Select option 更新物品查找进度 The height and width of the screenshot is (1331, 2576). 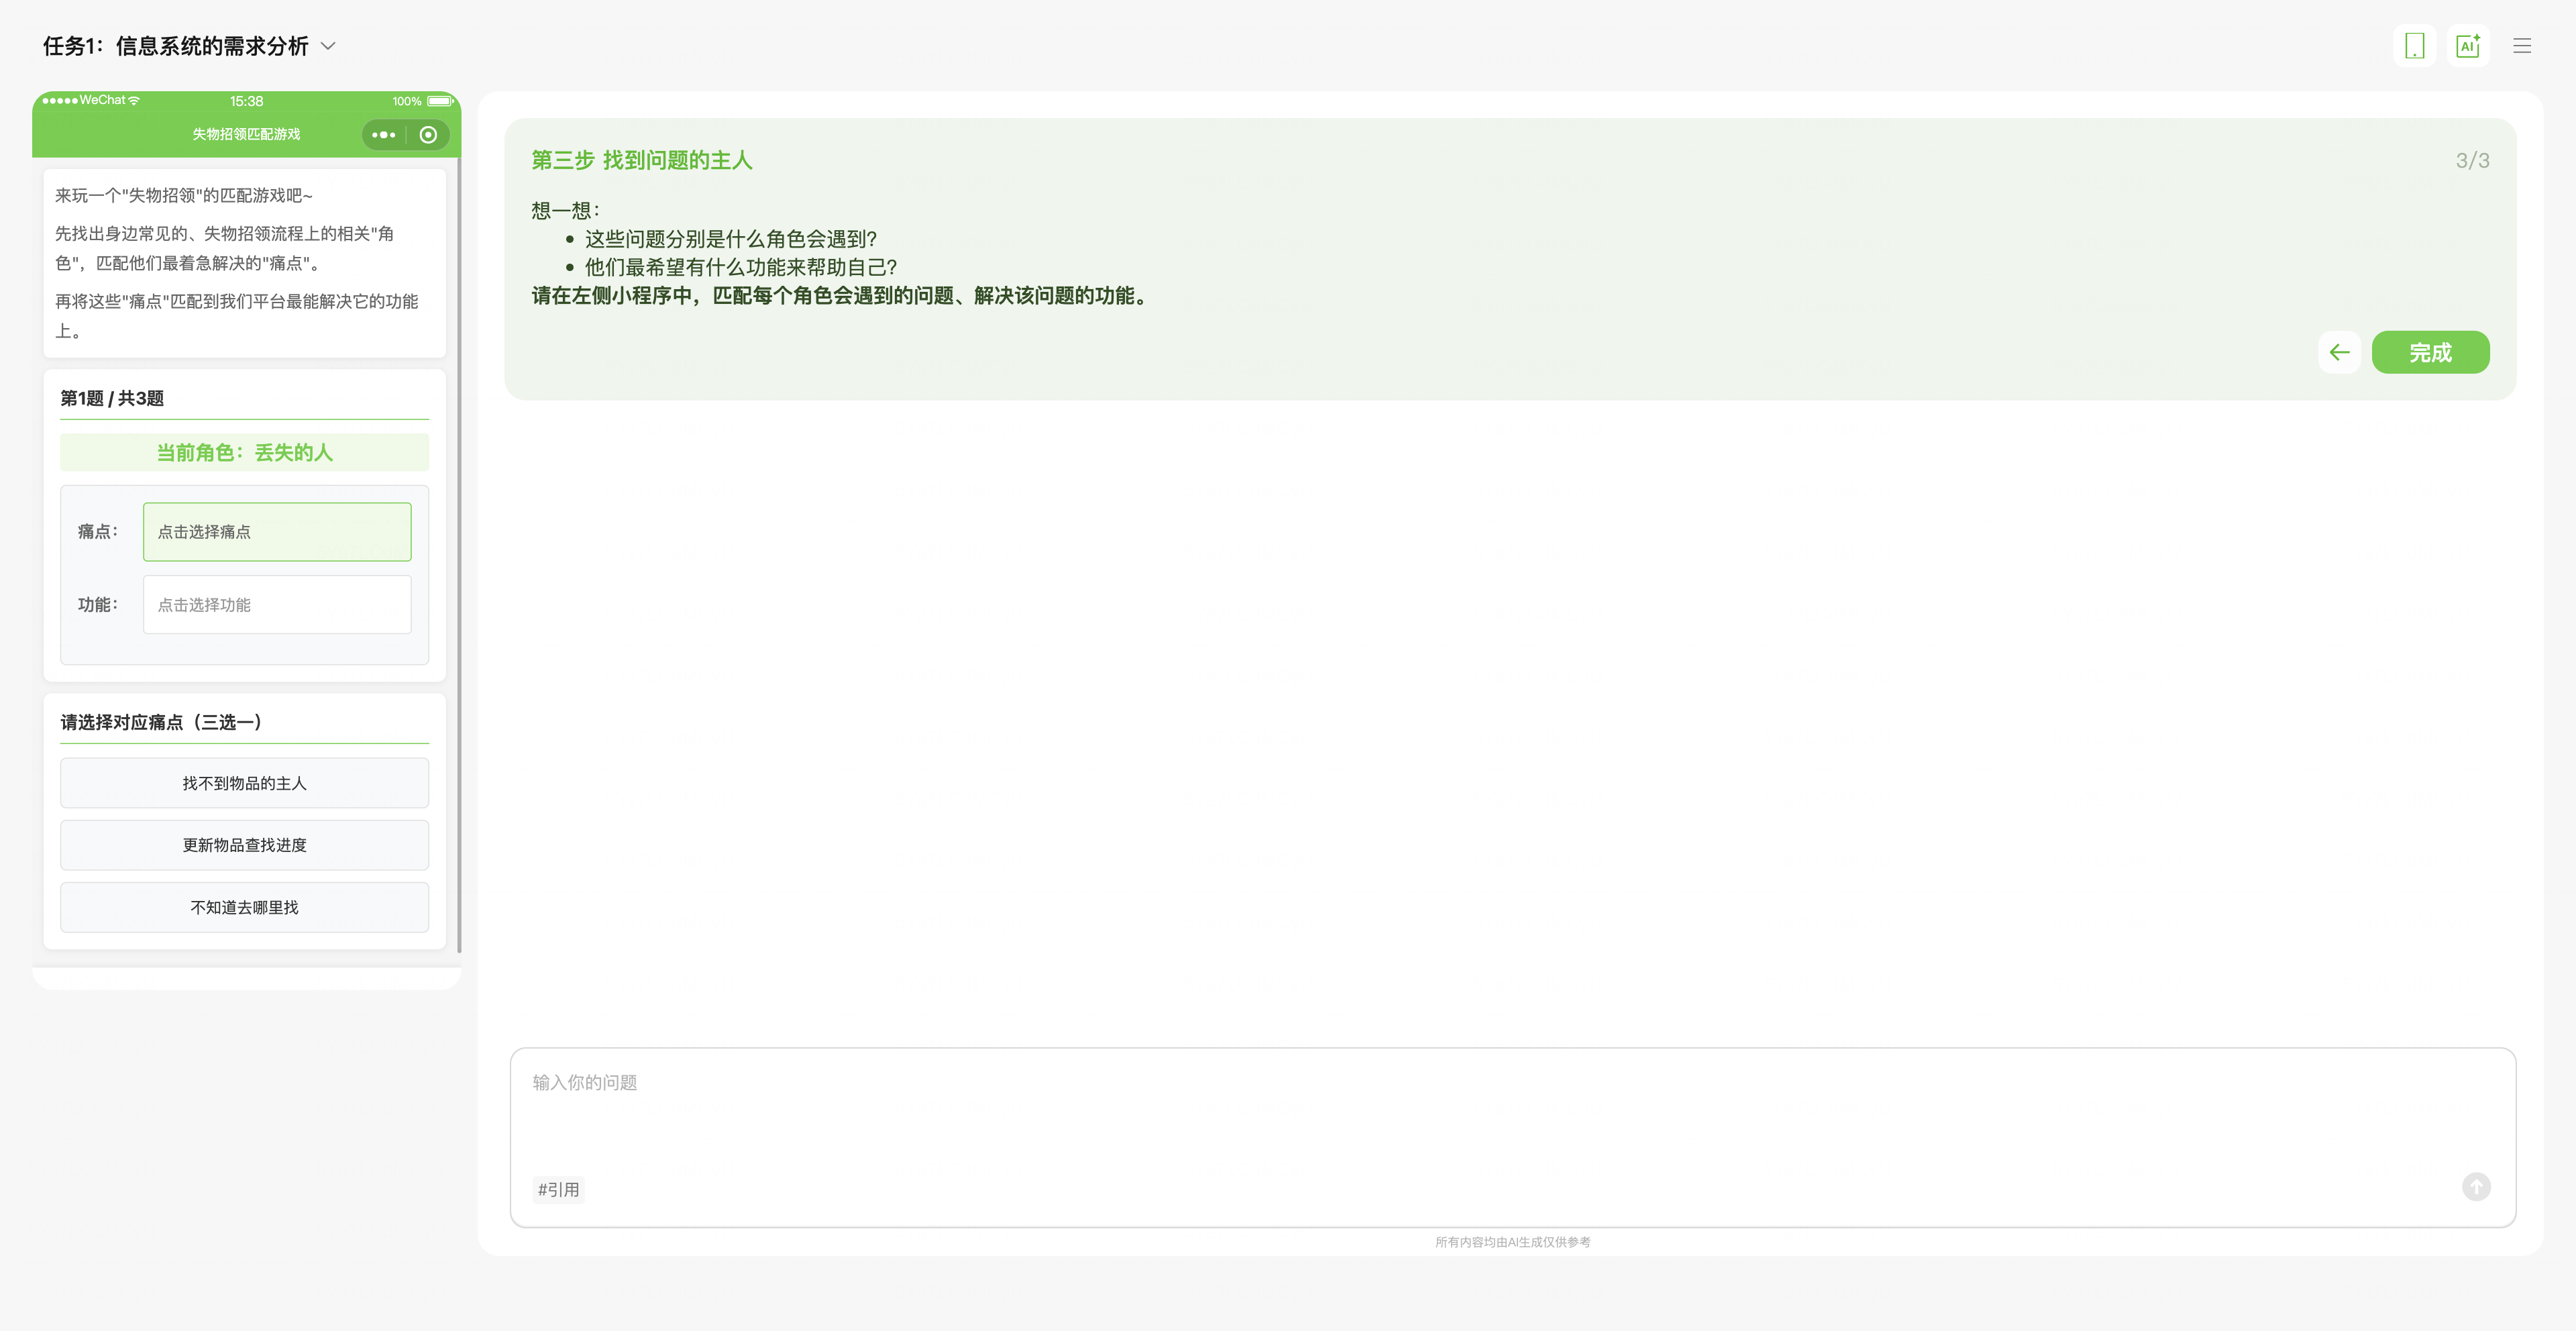[244, 845]
